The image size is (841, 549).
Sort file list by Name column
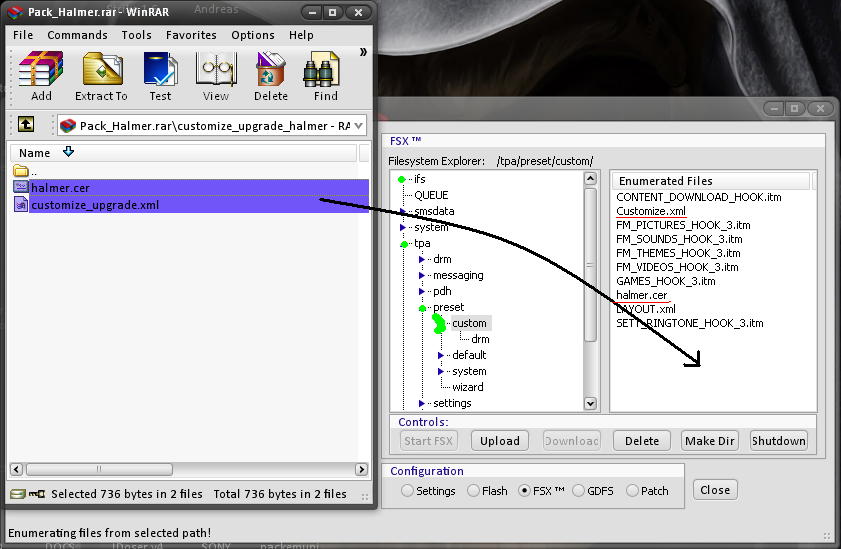(183, 153)
